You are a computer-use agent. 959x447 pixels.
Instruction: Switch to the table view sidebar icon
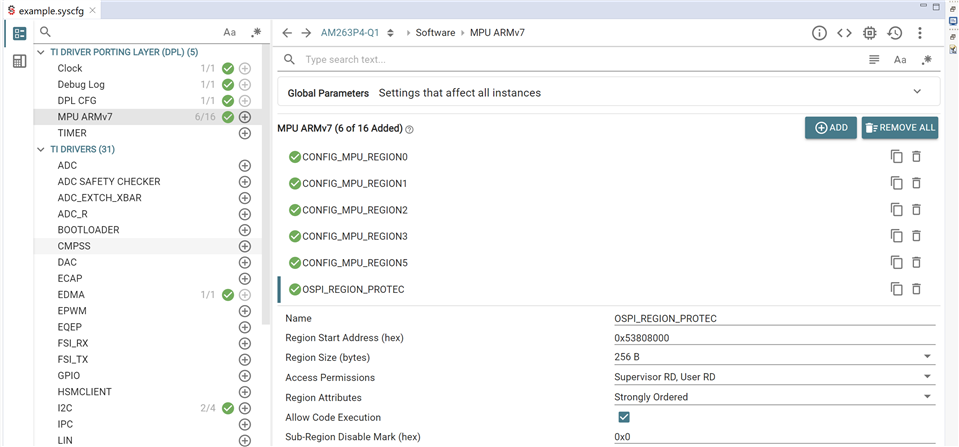19,62
